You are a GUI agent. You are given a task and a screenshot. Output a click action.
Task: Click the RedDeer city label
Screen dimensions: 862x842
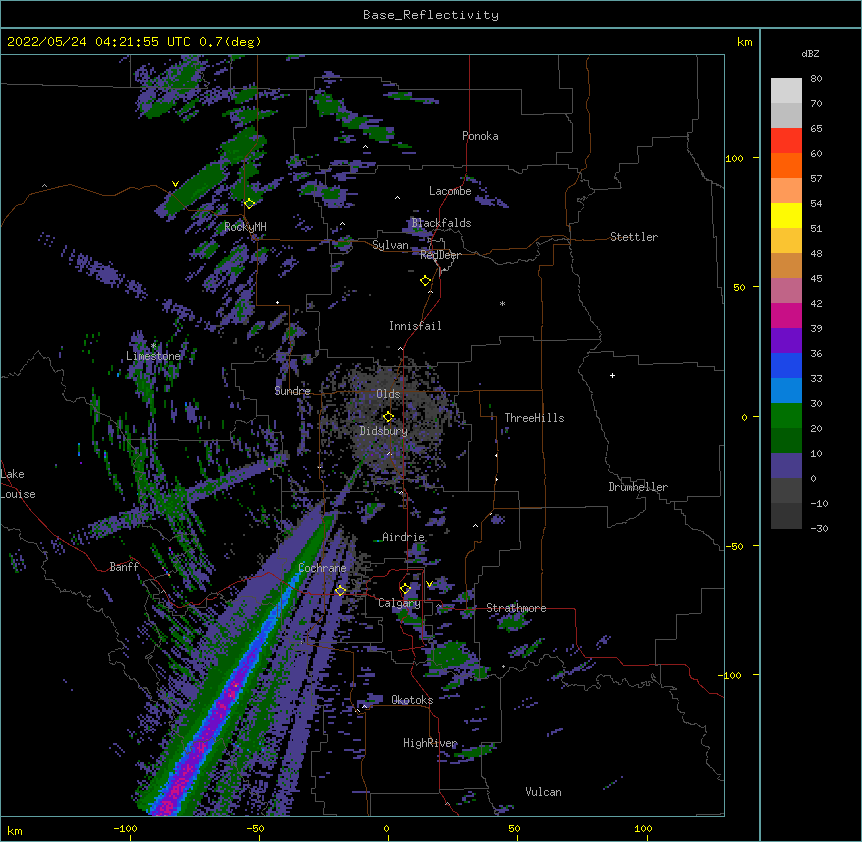[x=440, y=255]
